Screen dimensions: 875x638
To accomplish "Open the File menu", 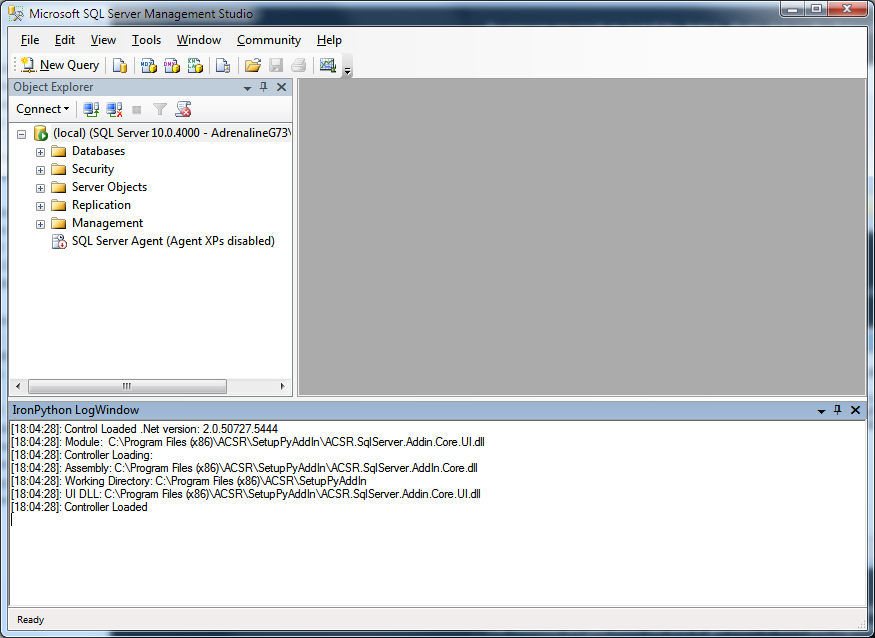I will pyautogui.click(x=30, y=40).
